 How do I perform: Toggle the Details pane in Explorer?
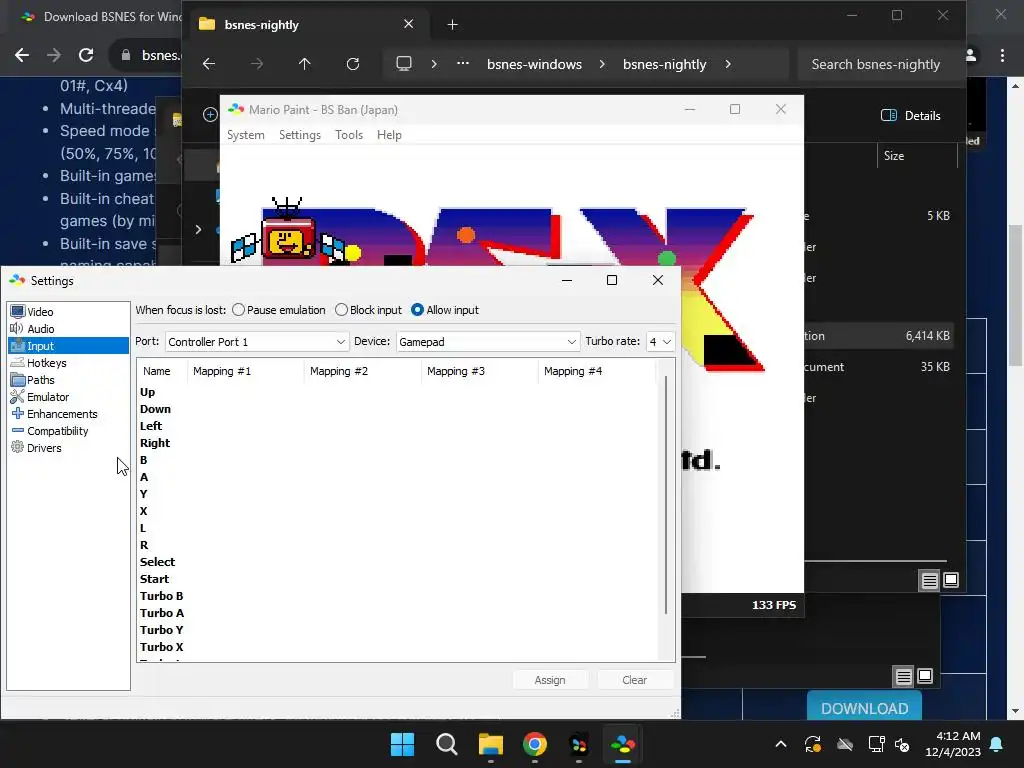[911, 116]
